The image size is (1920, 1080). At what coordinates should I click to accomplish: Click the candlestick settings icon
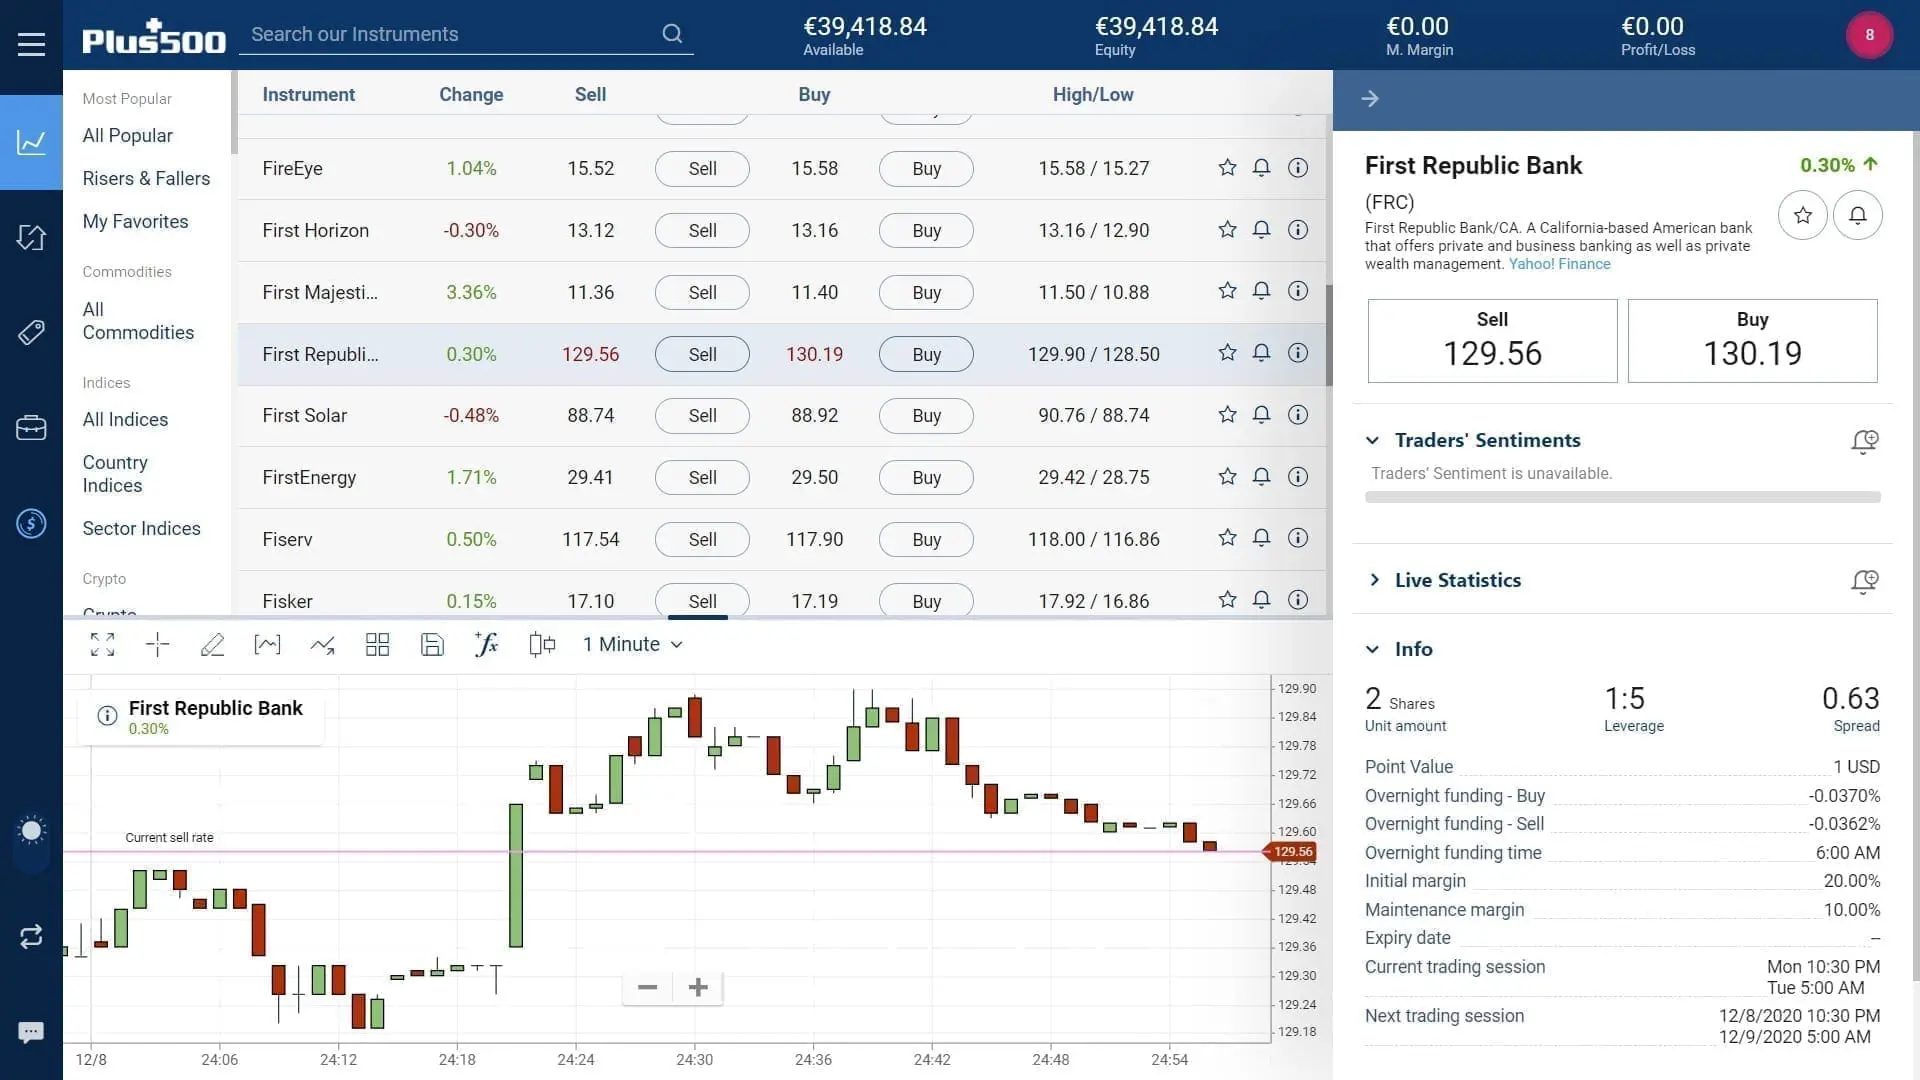[542, 645]
